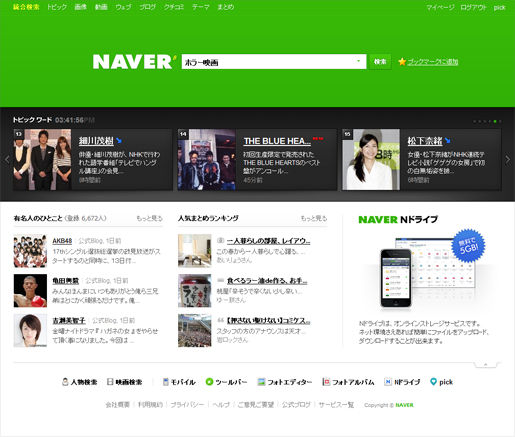Select the active green pagination dot

[x=495, y=121]
